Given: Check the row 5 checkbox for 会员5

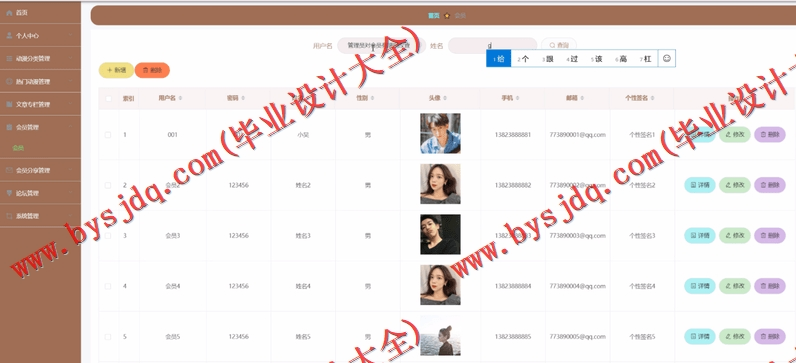Looking at the screenshot, I should [108, 337].
